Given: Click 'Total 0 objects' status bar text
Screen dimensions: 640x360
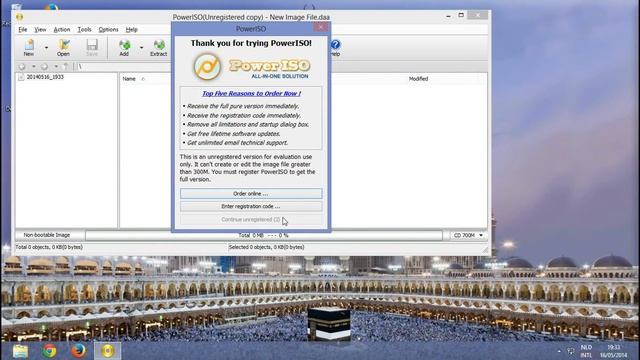Looking at the screenshot, I should 49,247.
